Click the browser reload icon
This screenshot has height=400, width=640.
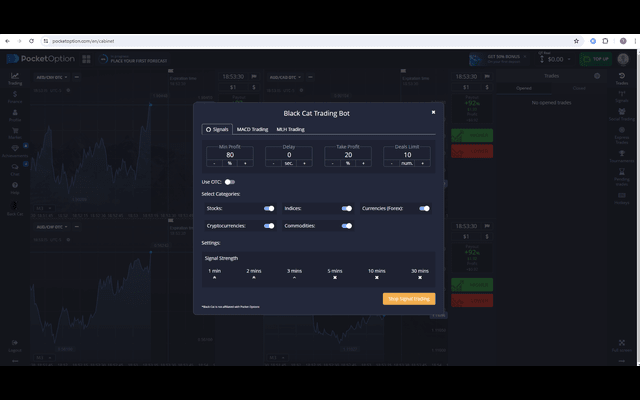pyautogui.click(x=31, y=41)
